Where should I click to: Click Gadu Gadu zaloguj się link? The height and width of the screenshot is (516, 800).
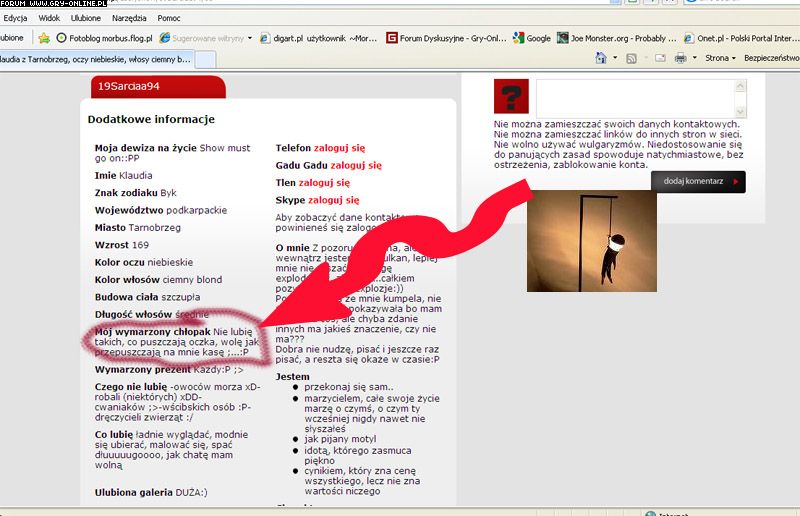(356, 165)
